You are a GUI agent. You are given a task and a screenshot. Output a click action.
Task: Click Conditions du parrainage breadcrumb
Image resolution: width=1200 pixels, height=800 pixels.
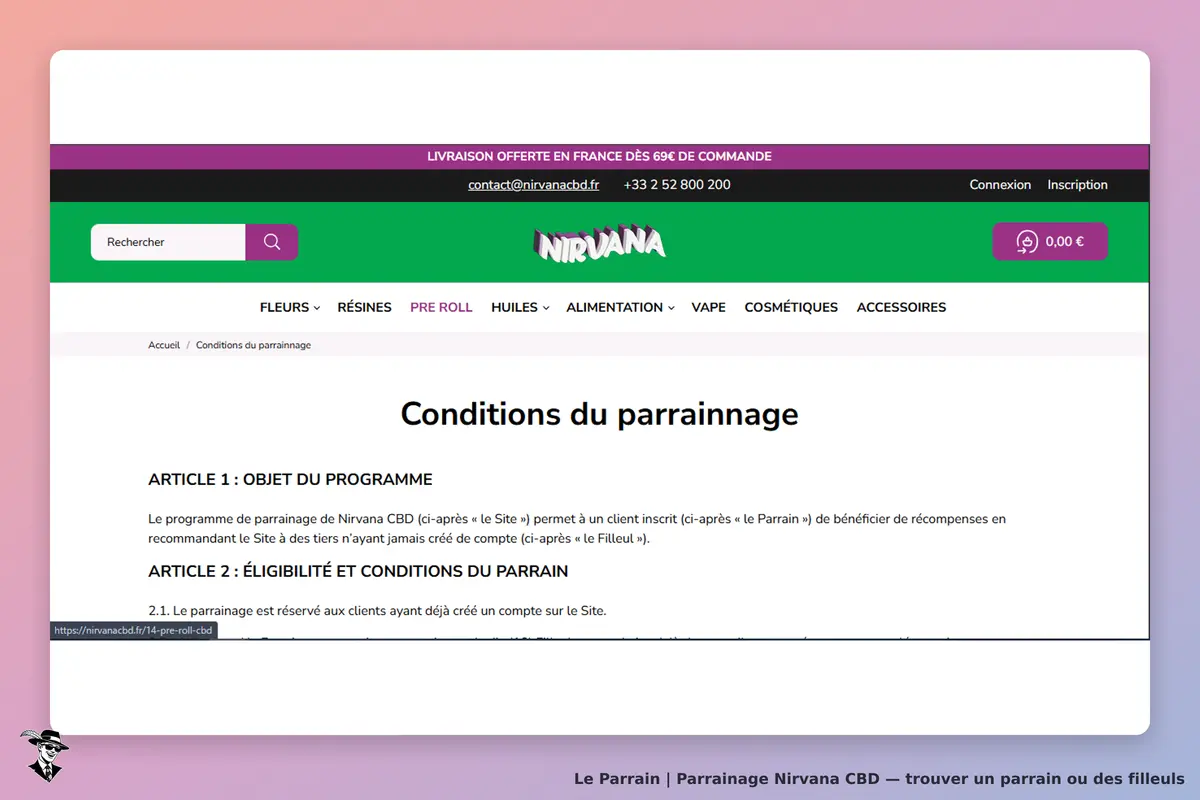click(253, 345)
